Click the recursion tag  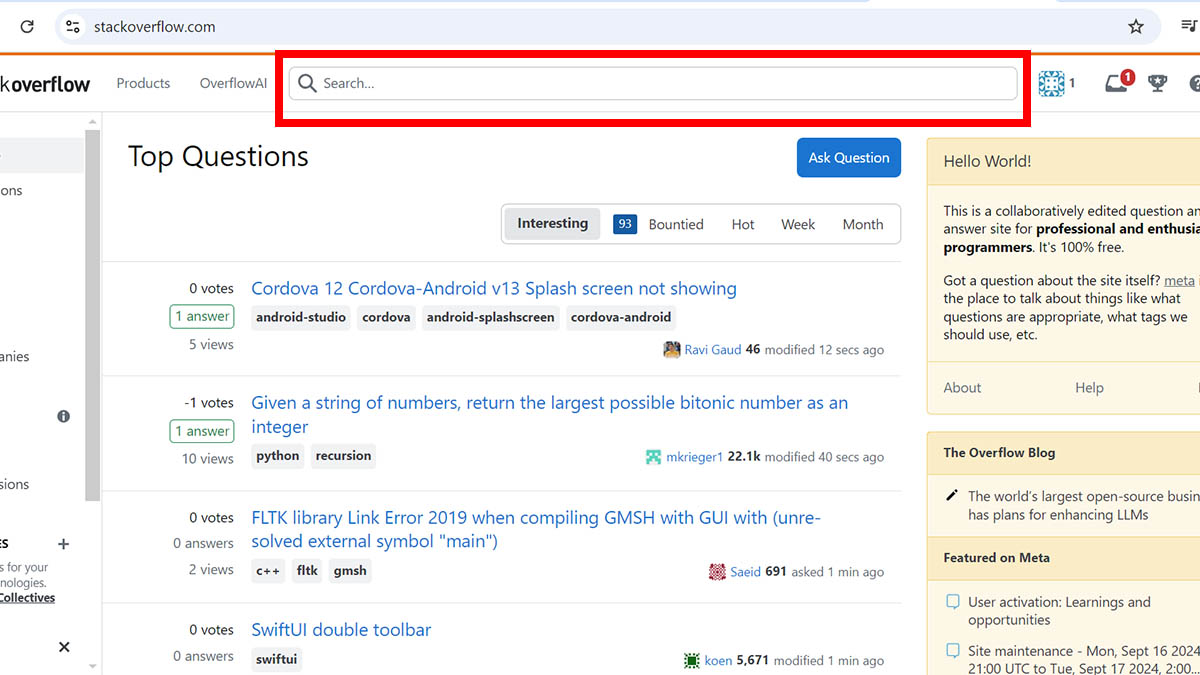pyautogui.click(x=343, y=456)
